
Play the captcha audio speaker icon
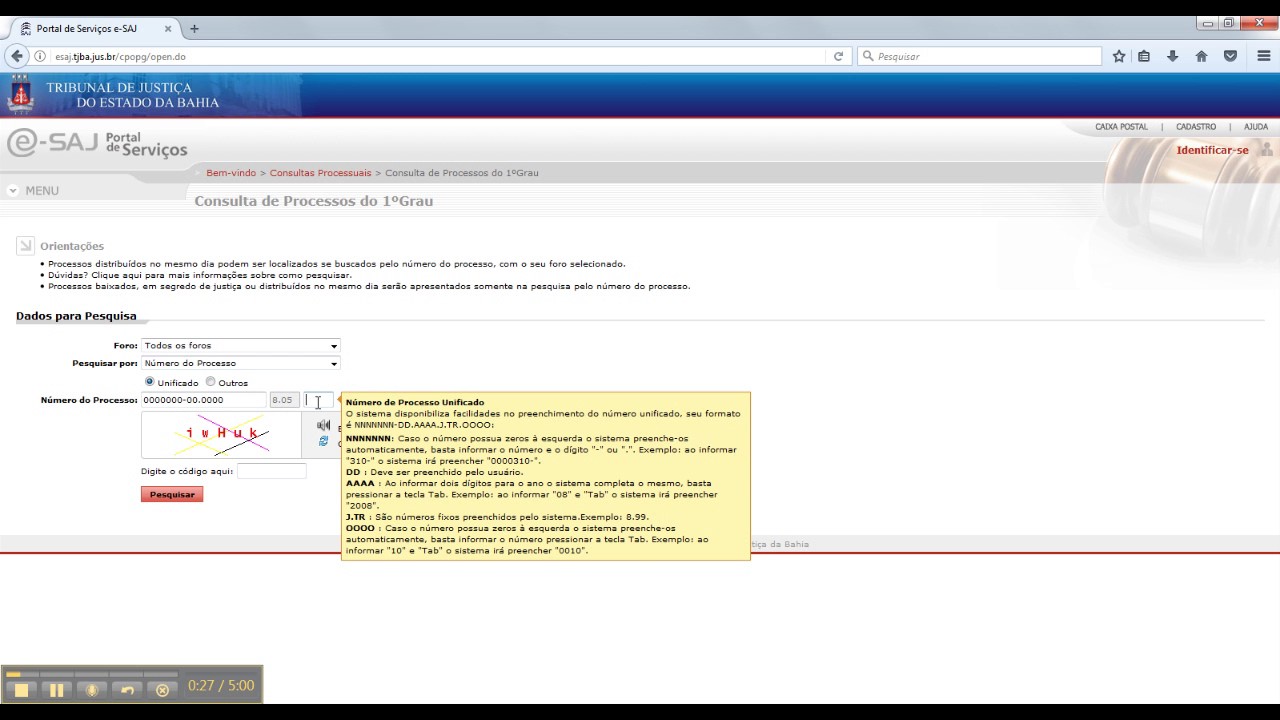pyautogui.click(x=323, y=425)
